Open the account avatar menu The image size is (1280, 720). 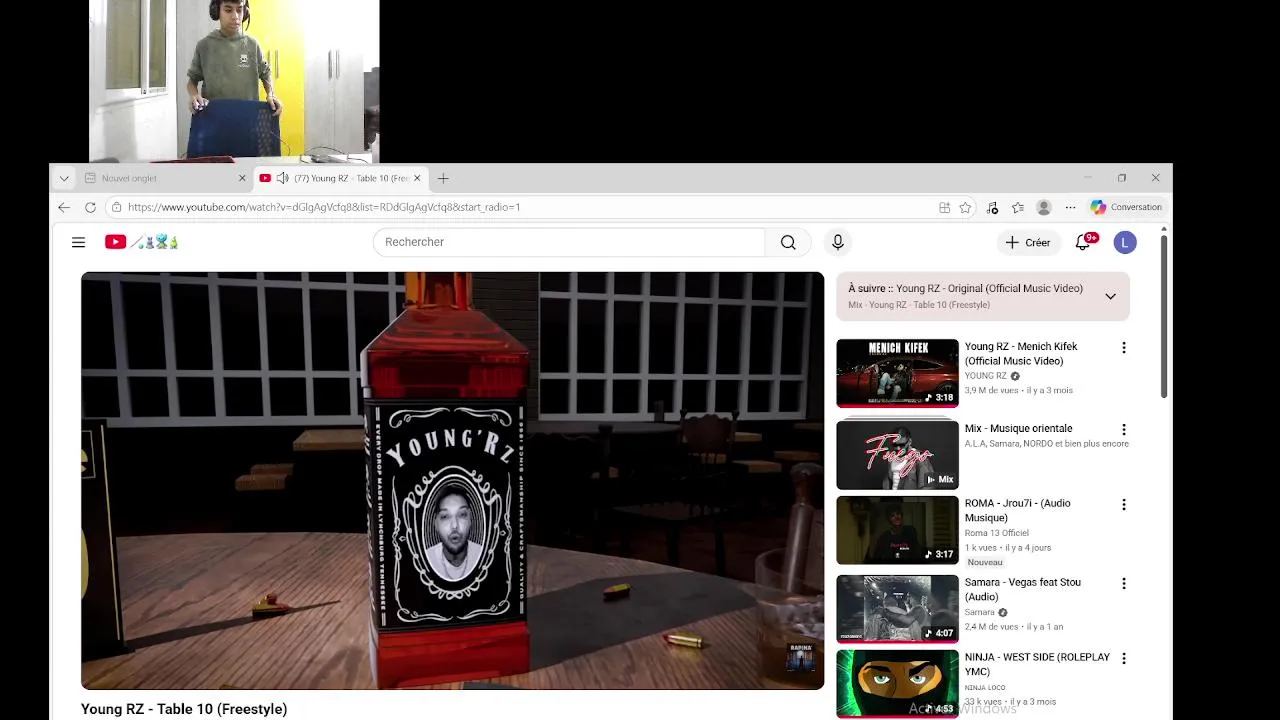coord(1125,242)
